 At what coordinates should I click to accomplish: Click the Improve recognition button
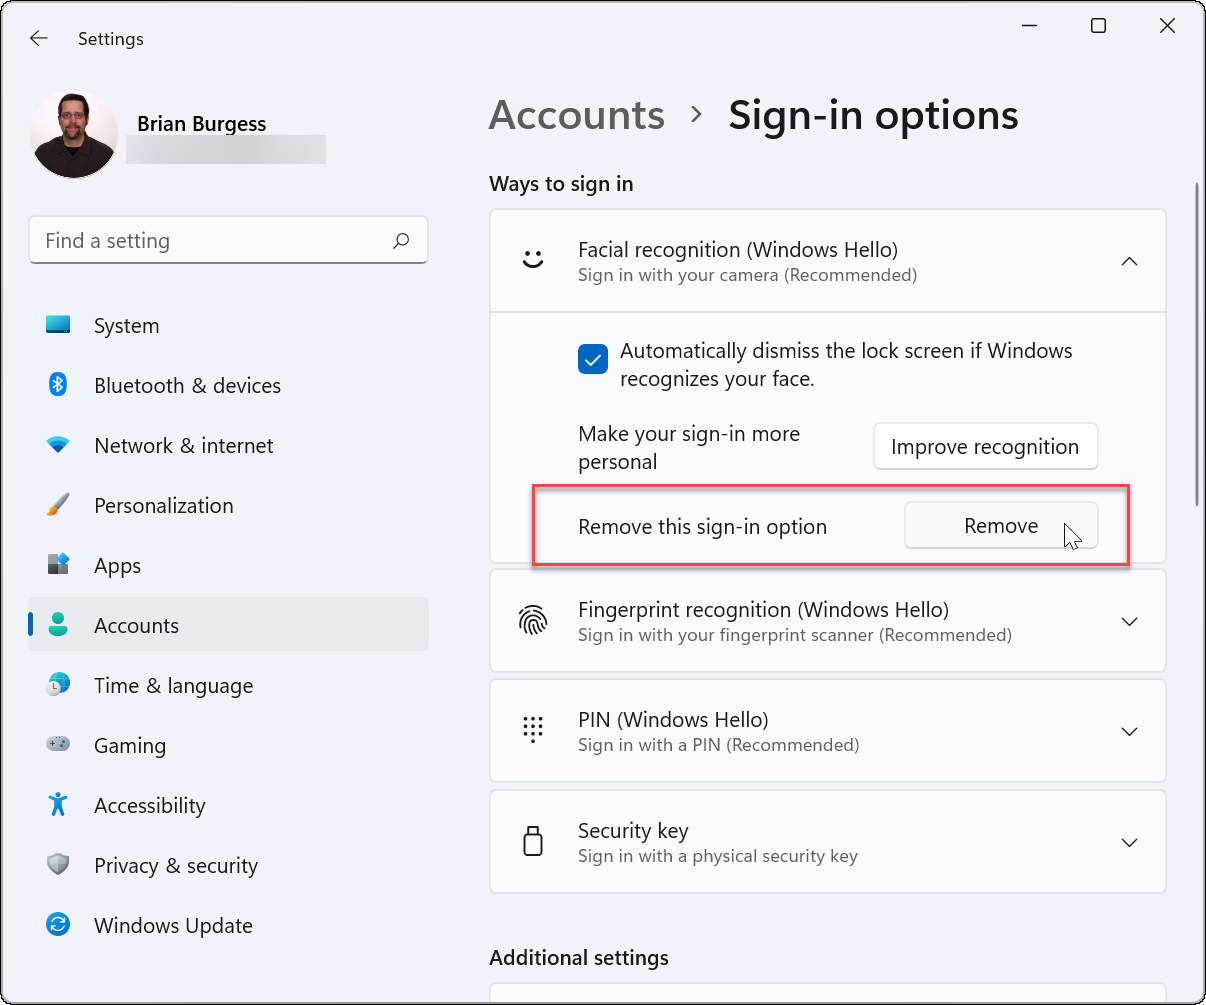[x=985, y=446]
